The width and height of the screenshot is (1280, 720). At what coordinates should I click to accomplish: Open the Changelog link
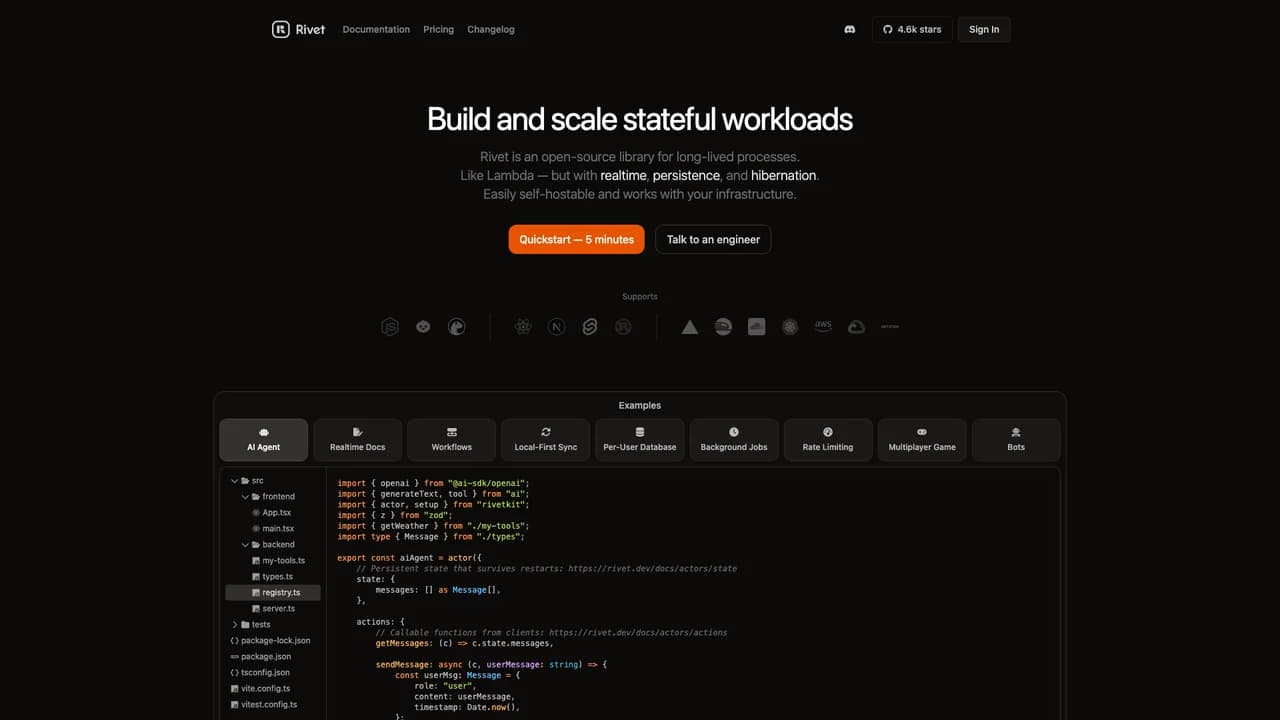pyautogui.click(x=490, y=30)
